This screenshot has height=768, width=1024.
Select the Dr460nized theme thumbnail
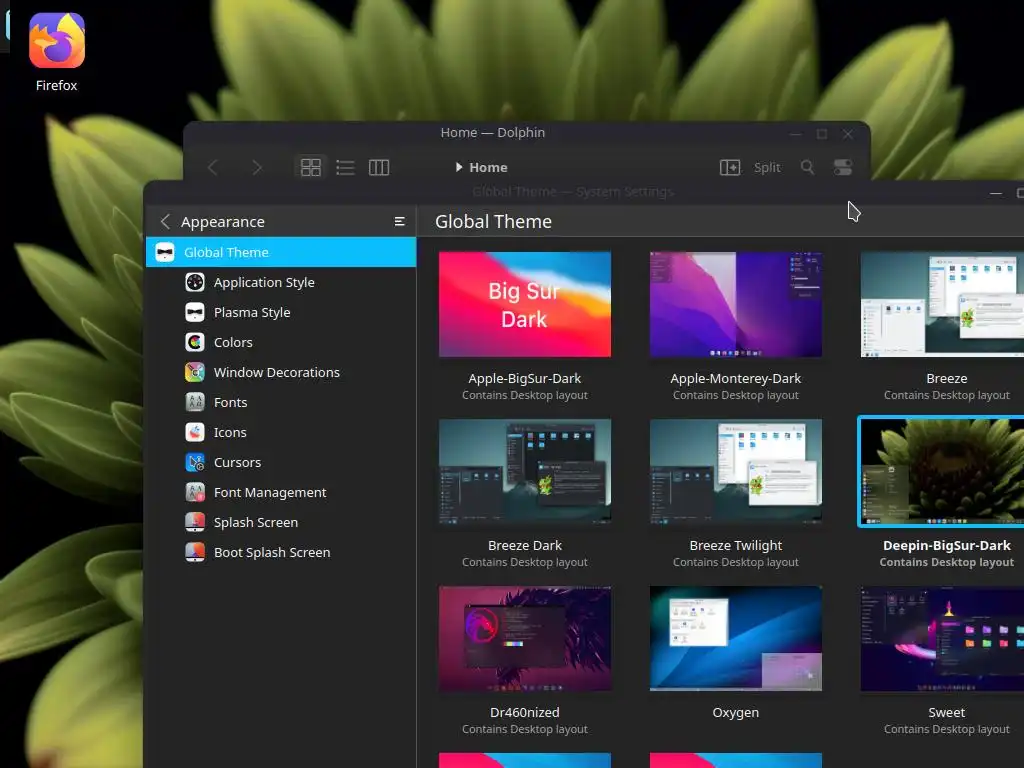[525, 639]
